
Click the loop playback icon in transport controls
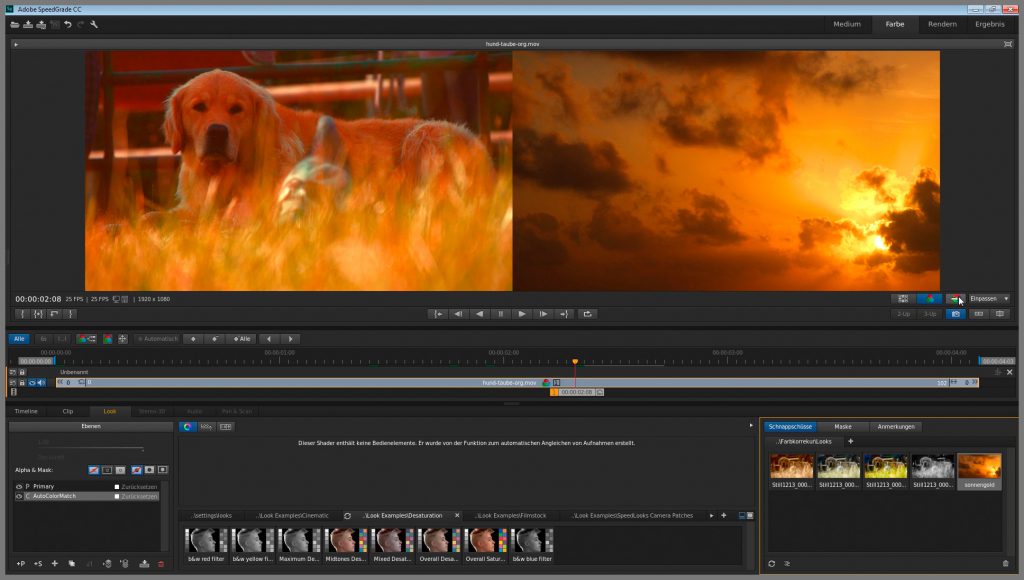[589, 313]
